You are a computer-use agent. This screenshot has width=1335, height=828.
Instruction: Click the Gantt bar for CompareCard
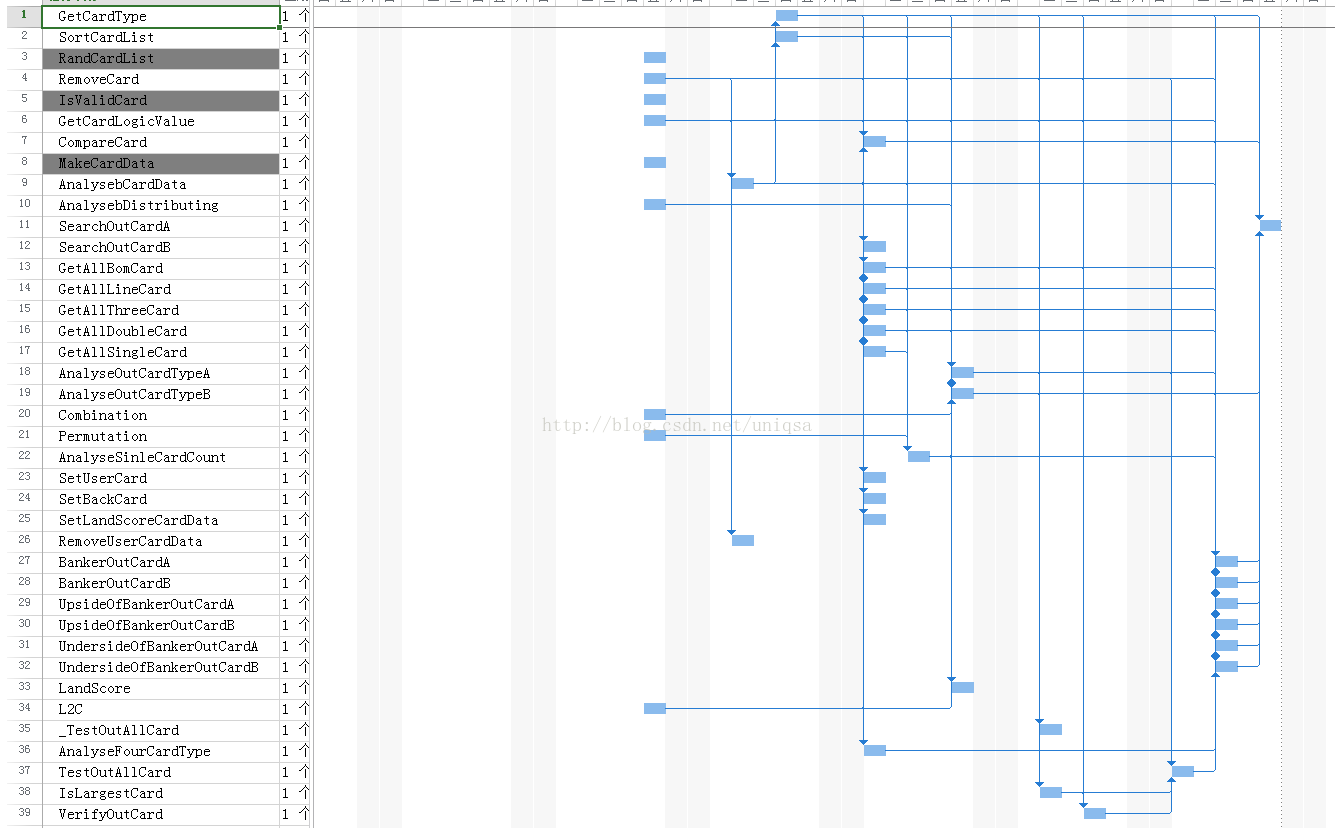coord(875,141)
